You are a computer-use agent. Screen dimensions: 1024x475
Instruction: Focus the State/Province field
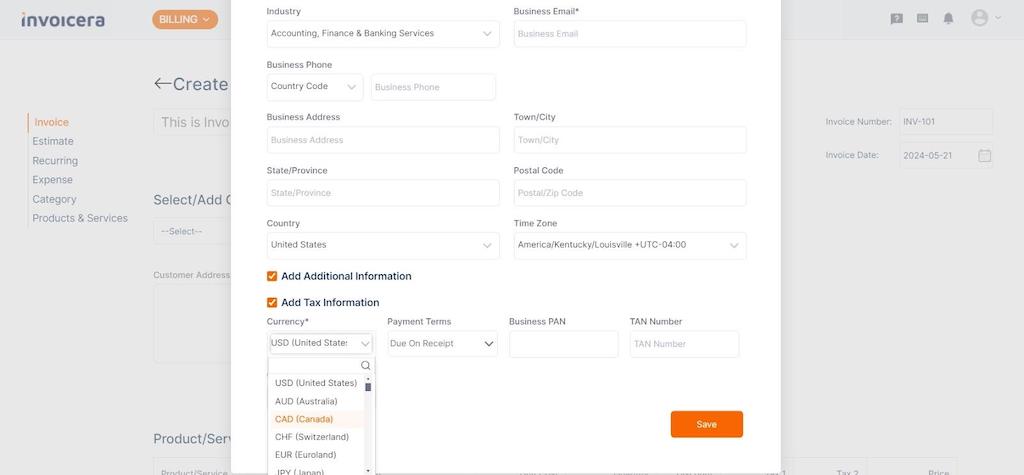click(x=383, y=193)
